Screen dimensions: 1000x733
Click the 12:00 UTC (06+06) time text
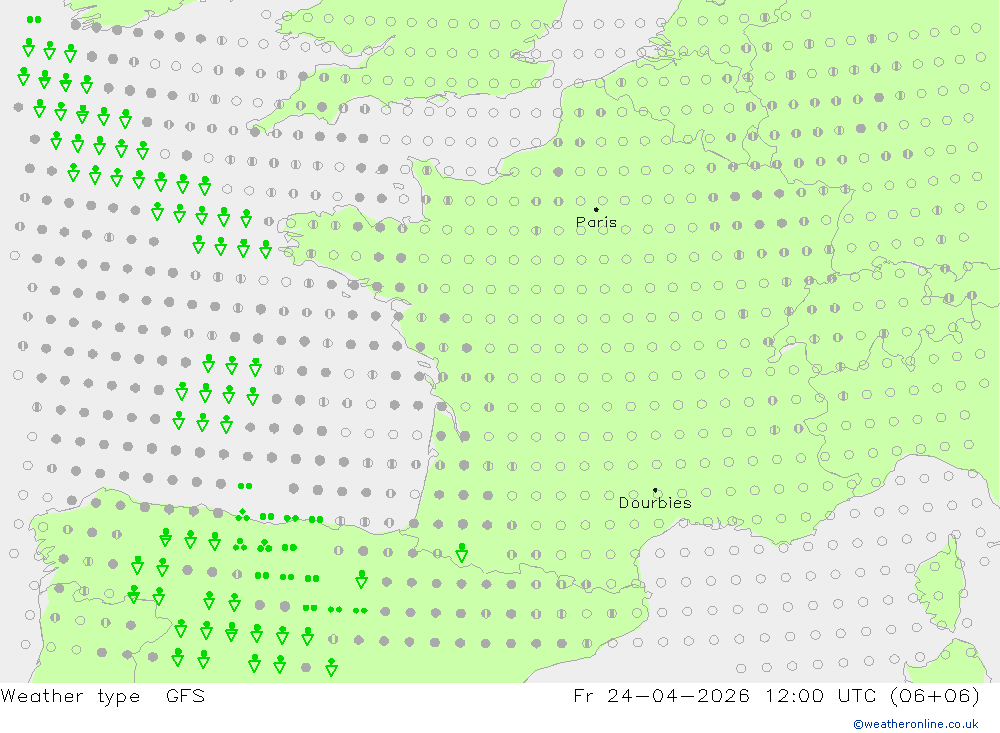click(x=872, y=695)
